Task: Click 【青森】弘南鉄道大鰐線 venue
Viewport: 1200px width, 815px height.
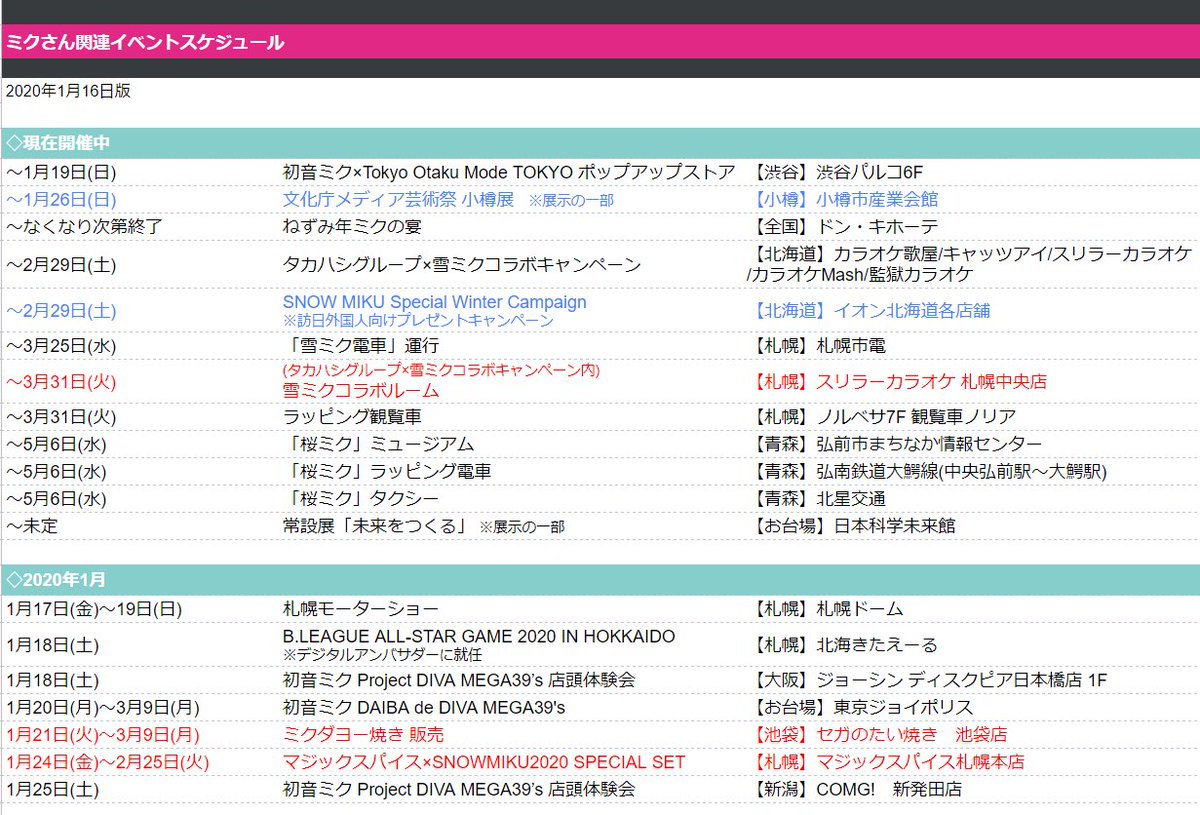Action: (x=927, y=471)
